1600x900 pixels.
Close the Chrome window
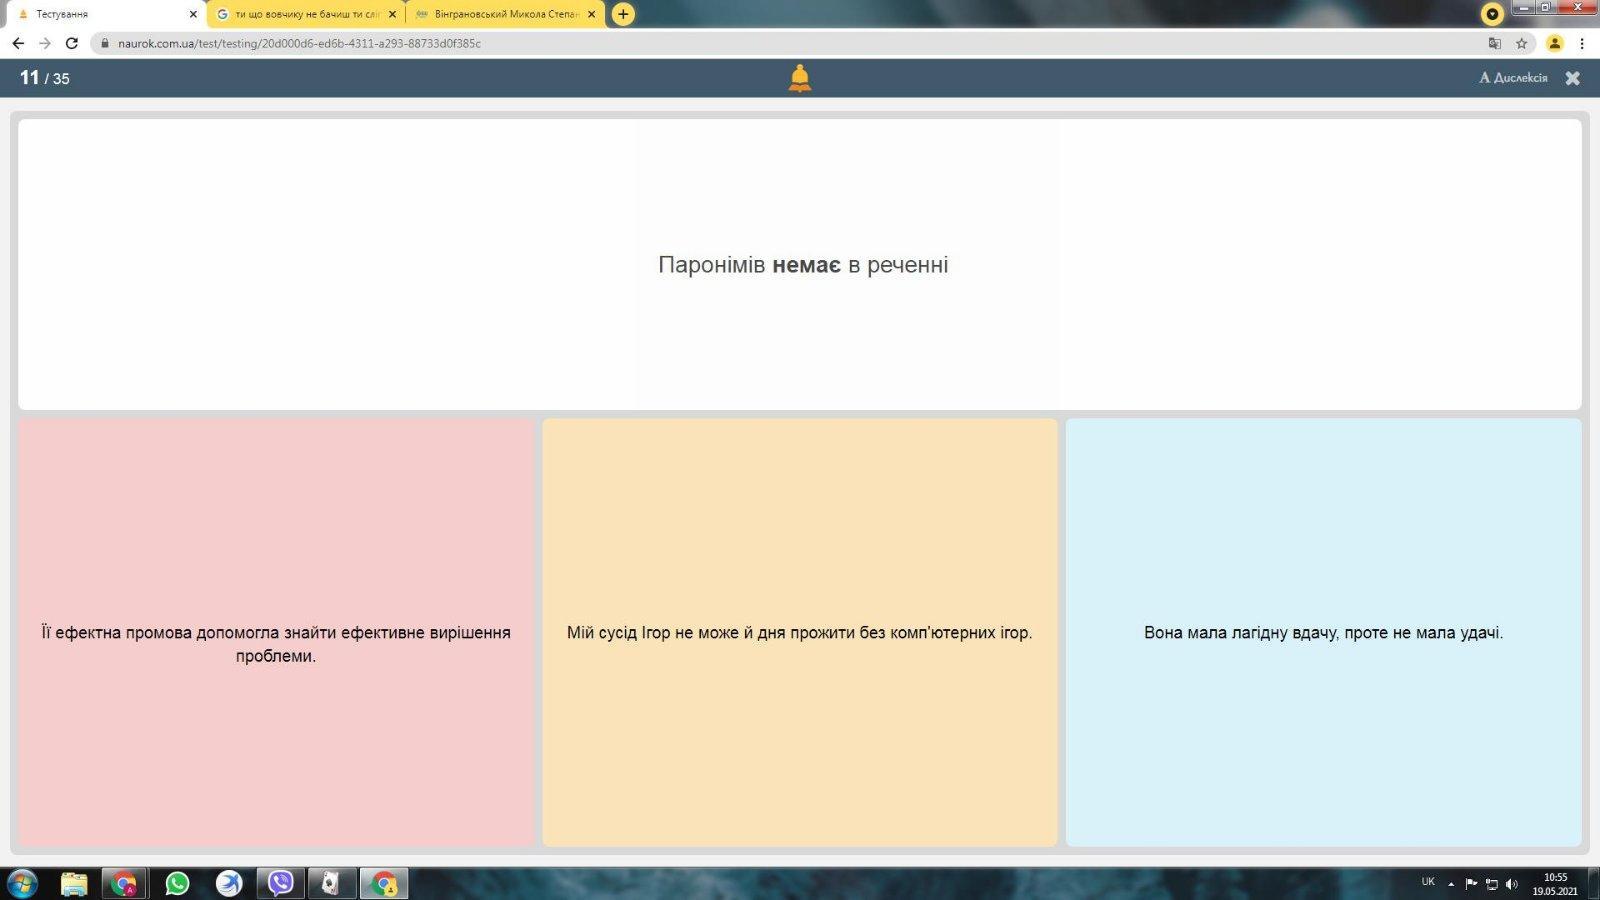[1578, 7]
